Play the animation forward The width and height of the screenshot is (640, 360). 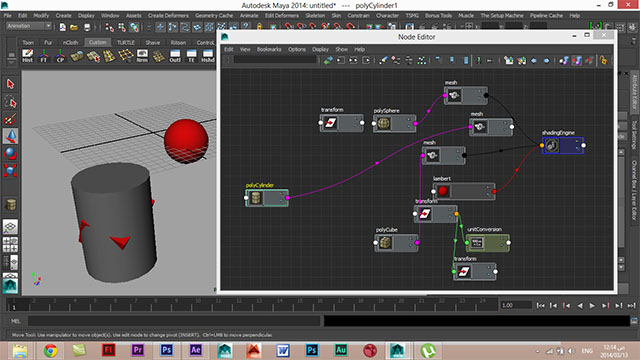point(592,306)
